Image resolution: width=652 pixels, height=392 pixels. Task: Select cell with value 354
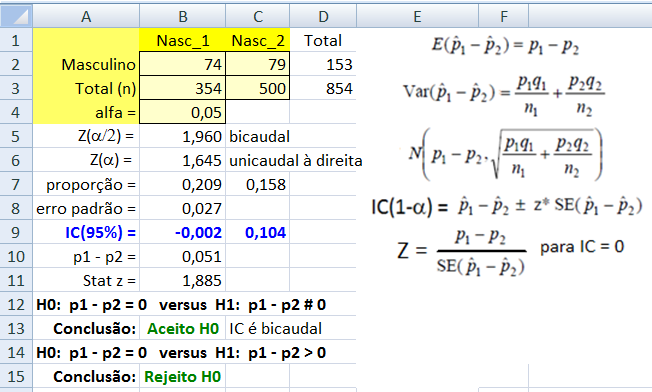click(x=183, y=89)
